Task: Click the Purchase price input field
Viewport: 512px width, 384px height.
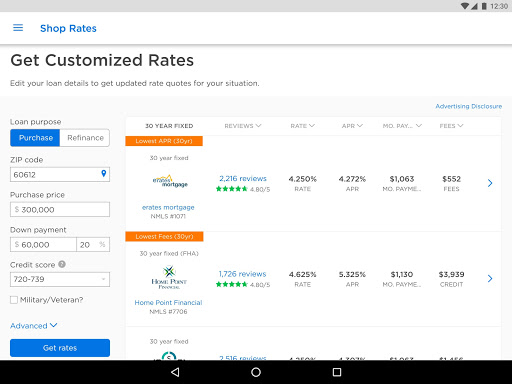Action: pyautogui.click(x=60, y=209)
